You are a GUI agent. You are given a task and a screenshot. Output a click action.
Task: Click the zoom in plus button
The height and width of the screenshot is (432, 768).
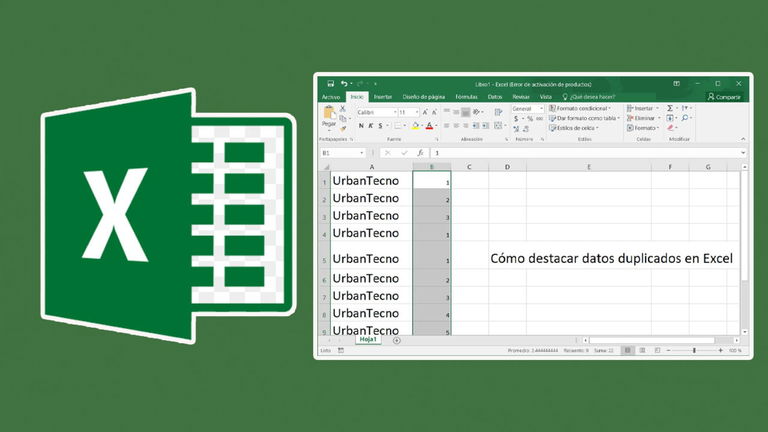coord(720,351)
